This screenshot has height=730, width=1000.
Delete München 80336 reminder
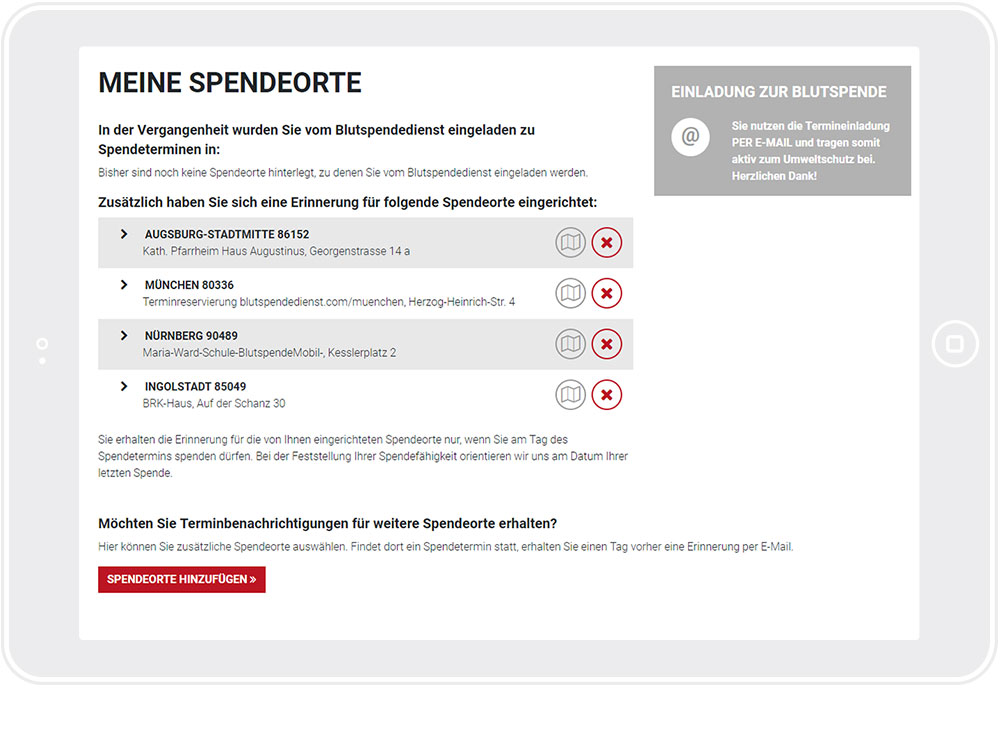tap(607, 293)
